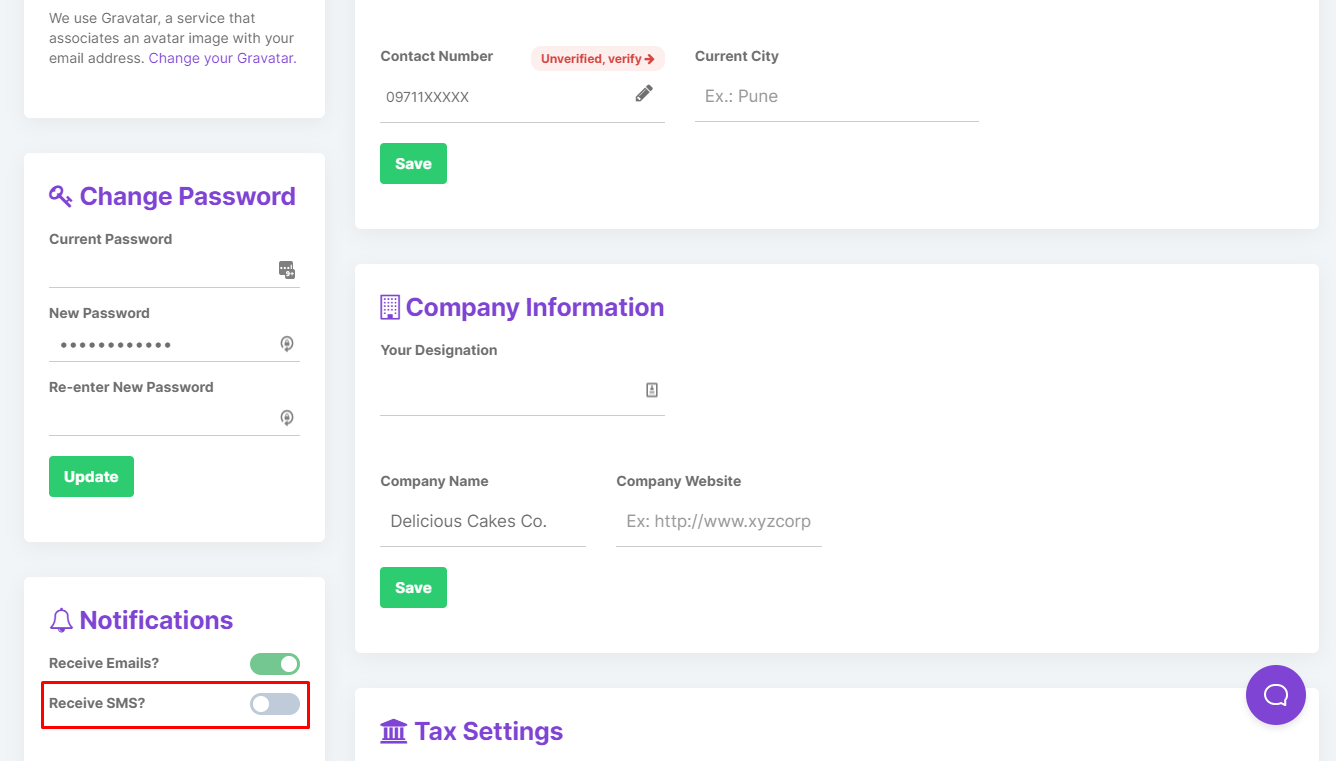Open the purple chat support bubble
Viewport: 1336px width, 761px height.
(1276, 695)
